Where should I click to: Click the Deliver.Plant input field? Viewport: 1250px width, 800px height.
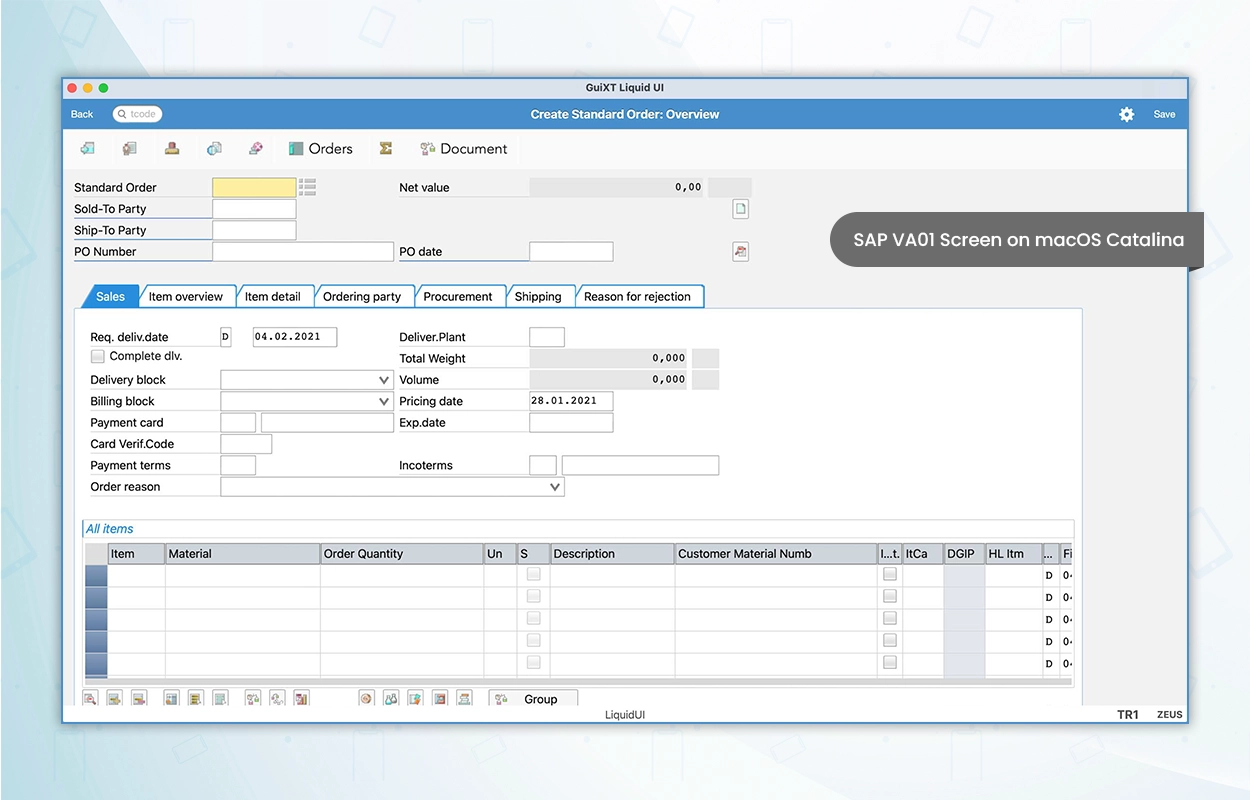(x=547, y=337)
